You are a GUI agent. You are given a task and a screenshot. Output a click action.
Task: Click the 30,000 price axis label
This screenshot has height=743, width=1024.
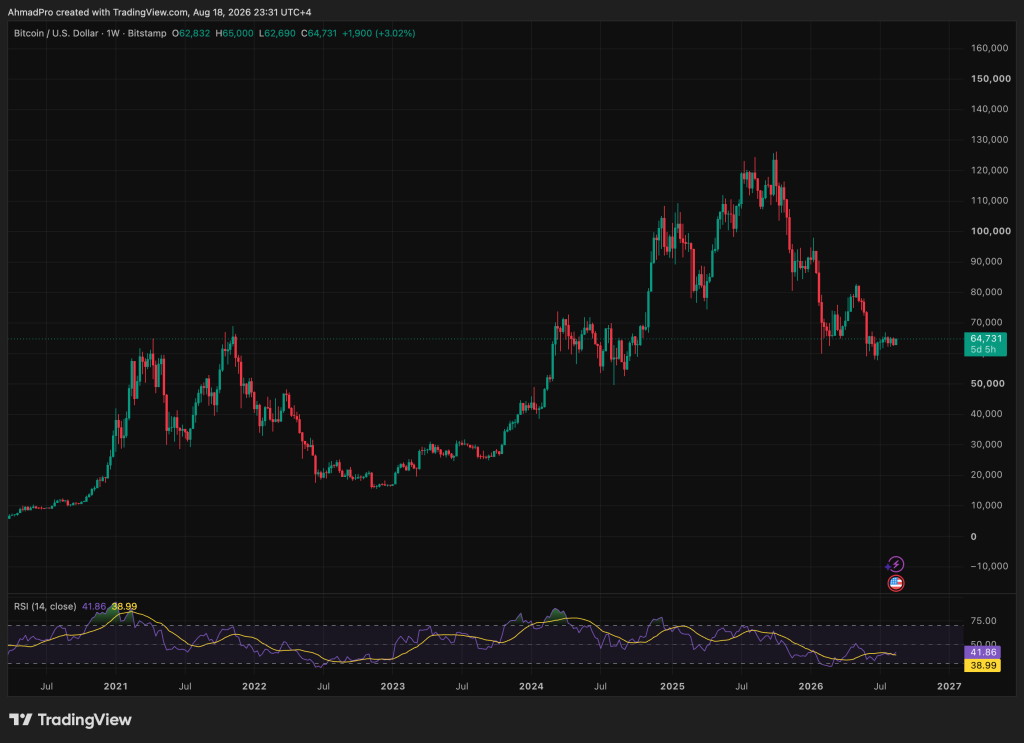pyautogui.click(x=986, y=445)
